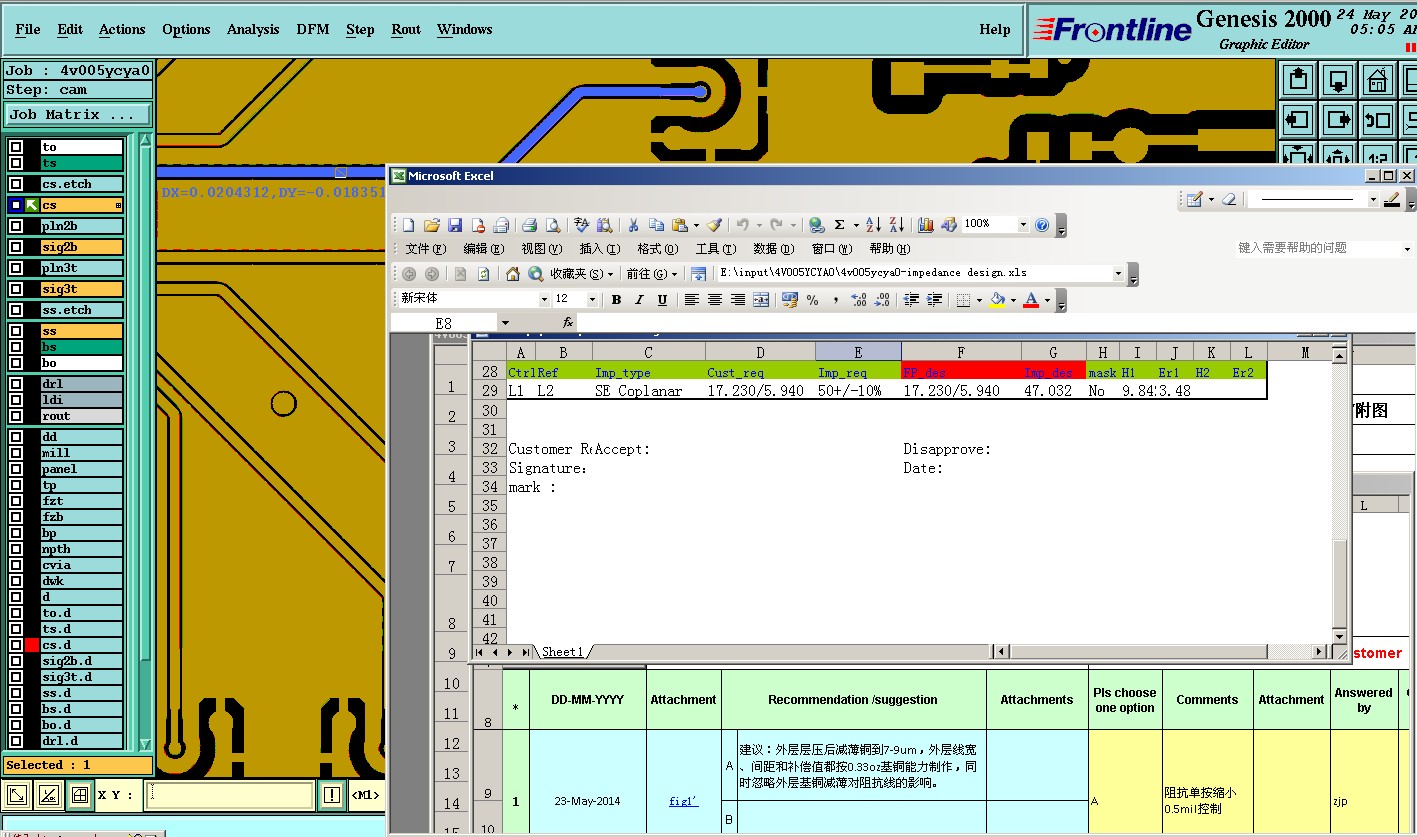Click the Center align icon in Excel

point(715,300)
